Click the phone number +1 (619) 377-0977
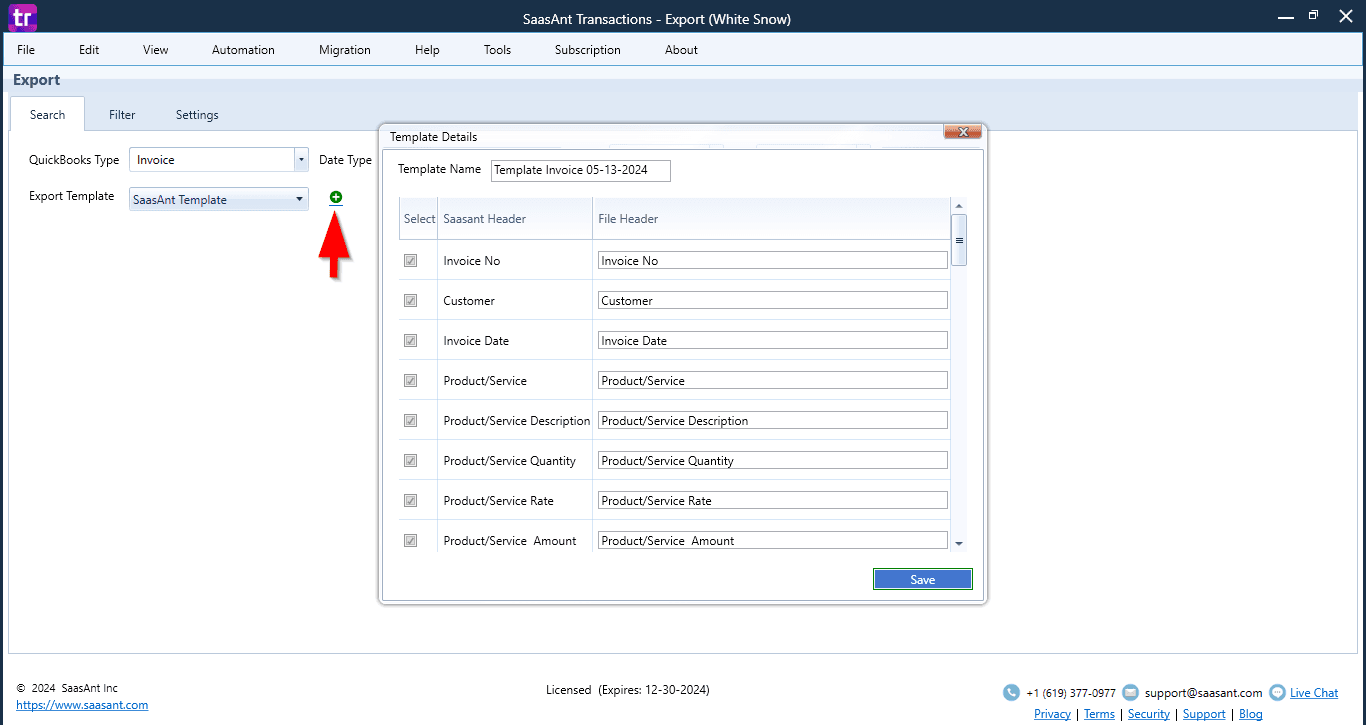Viewport: 1366px width, 725px height. (x=1071, y=692)
